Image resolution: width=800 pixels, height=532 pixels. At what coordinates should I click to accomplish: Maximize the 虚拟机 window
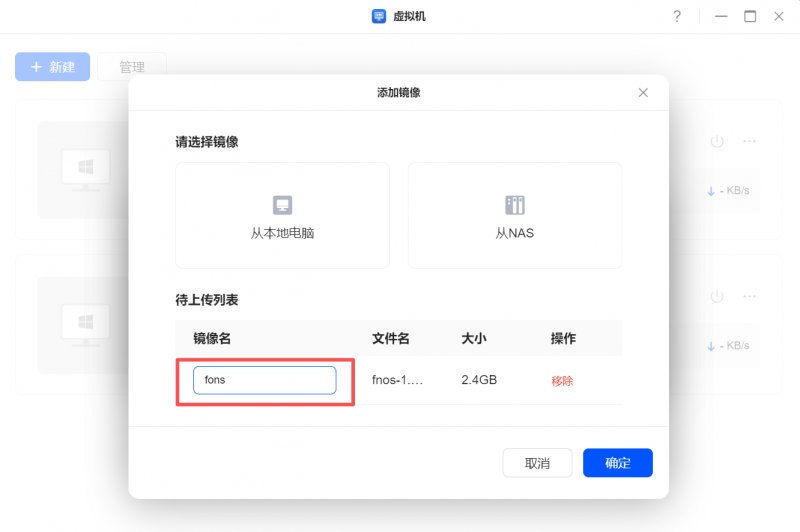[x=750, y=16]
